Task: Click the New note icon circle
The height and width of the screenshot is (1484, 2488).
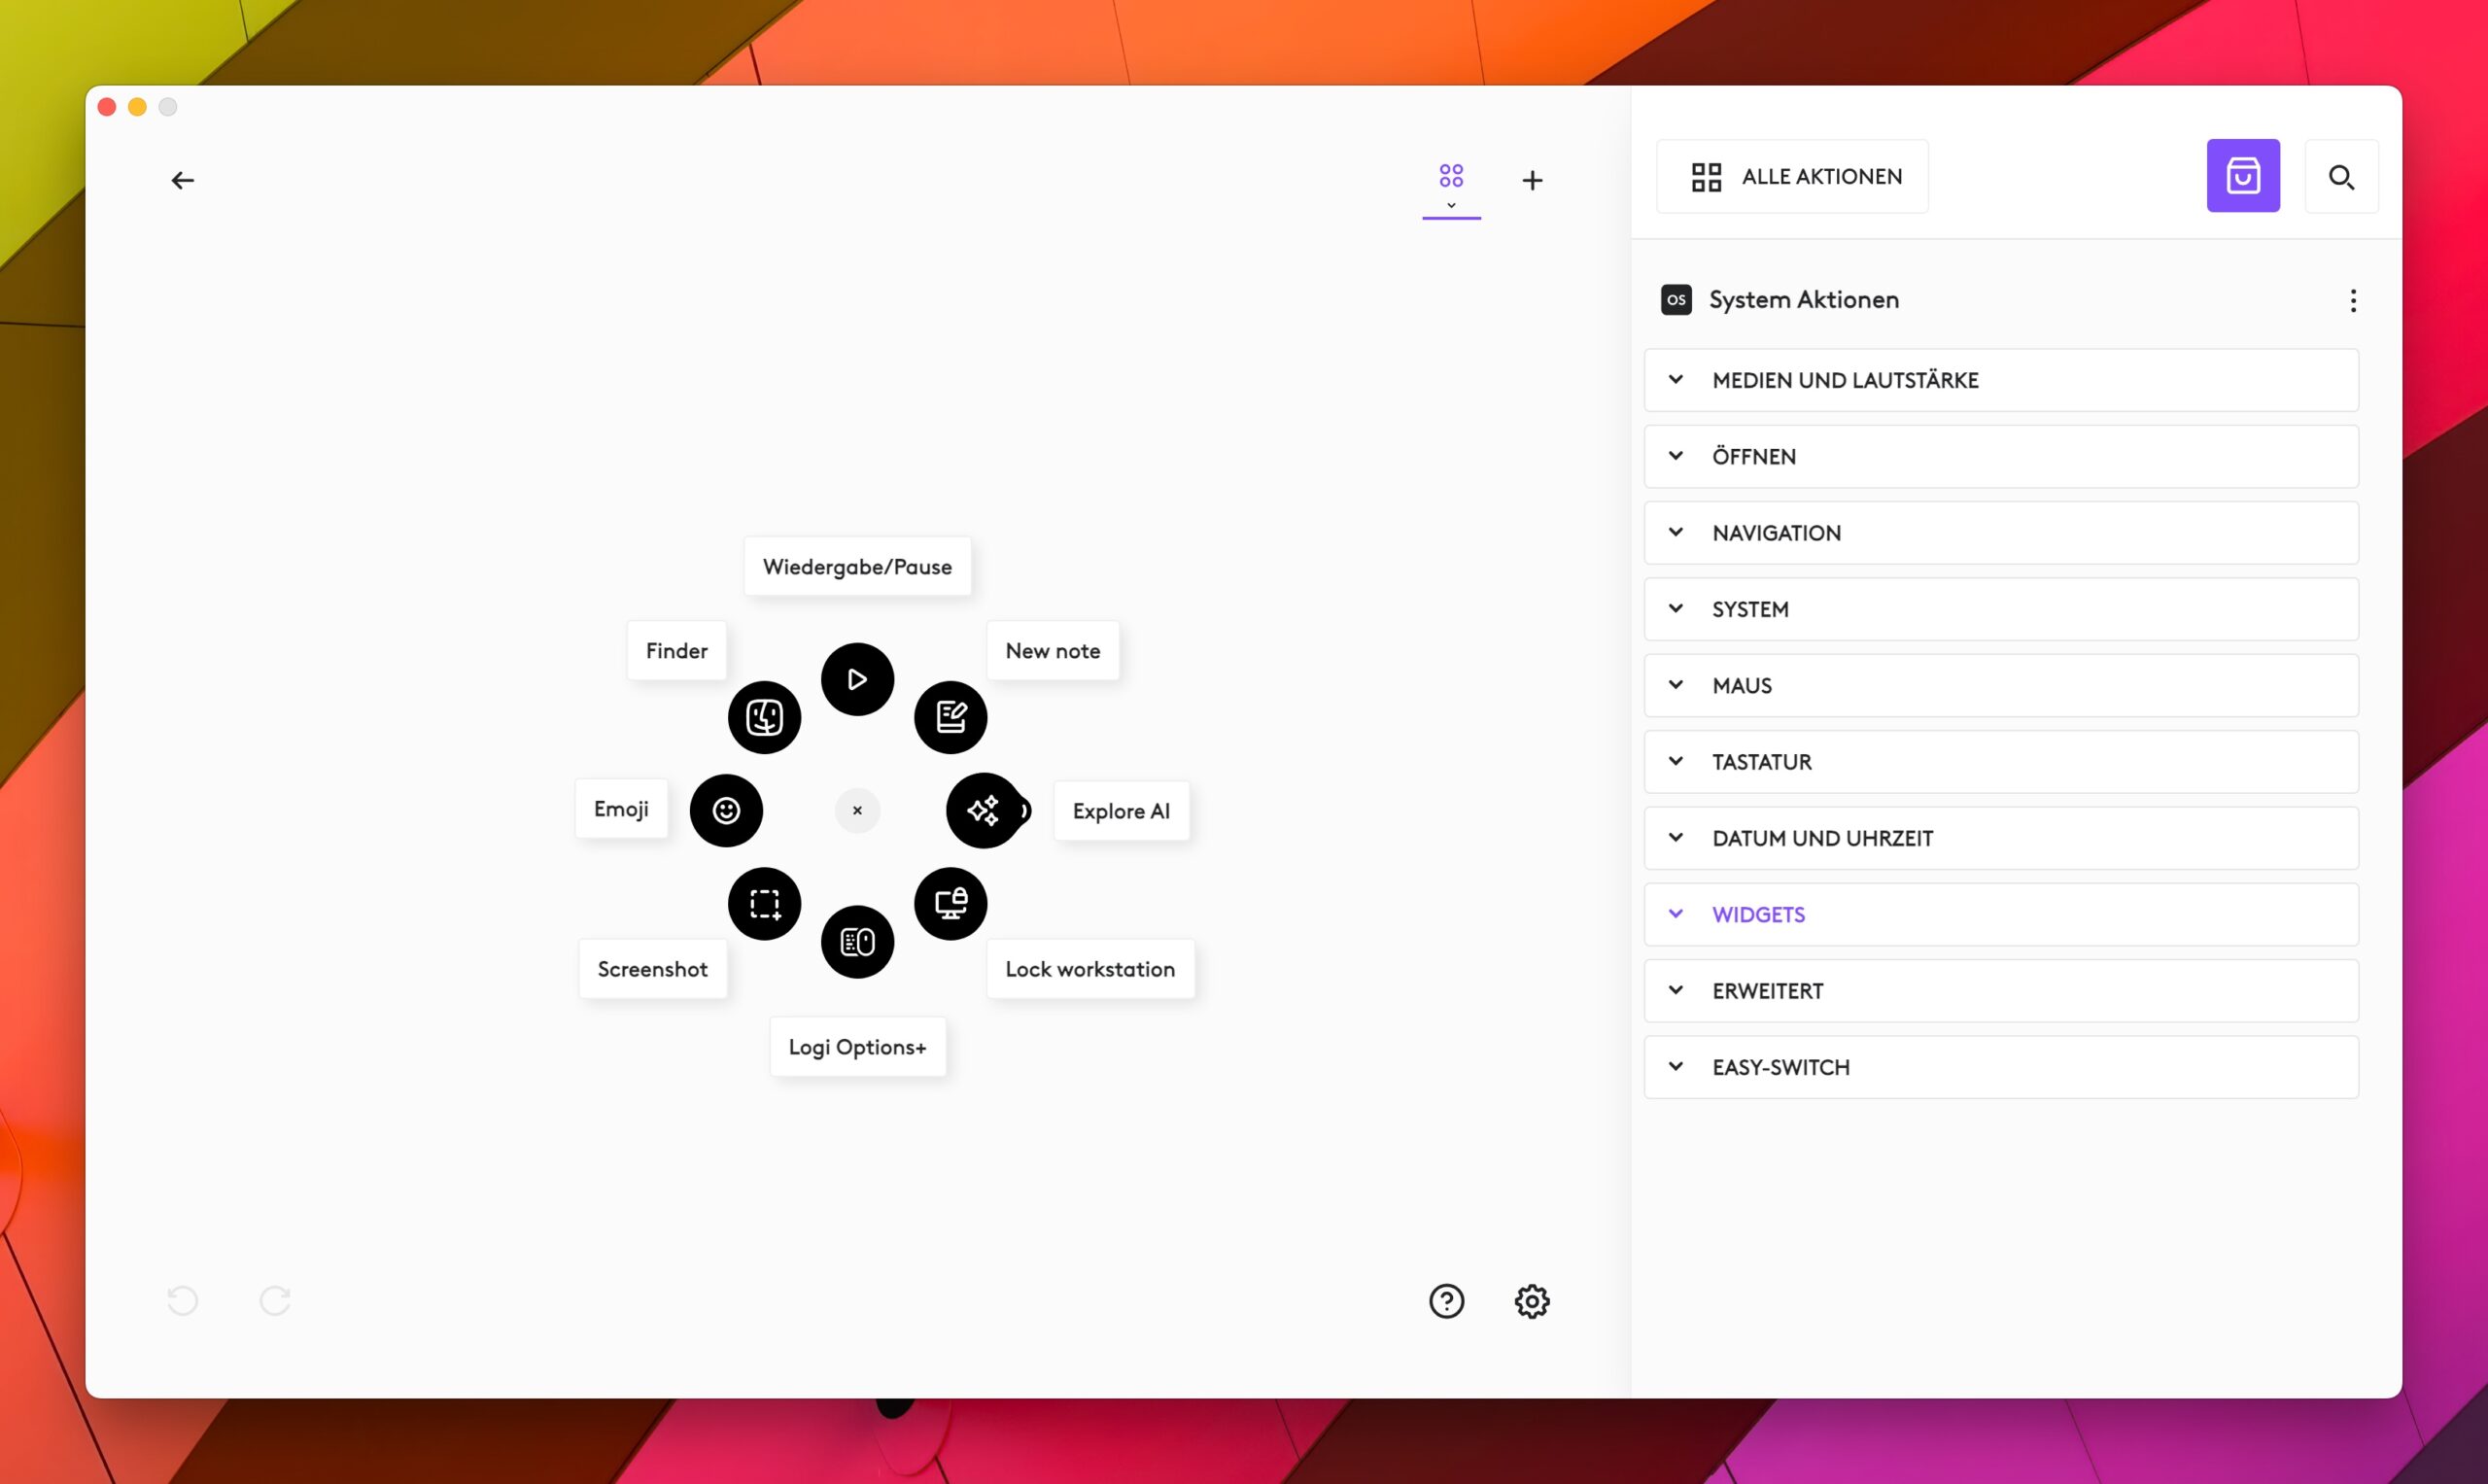Action: click(950, 717)
